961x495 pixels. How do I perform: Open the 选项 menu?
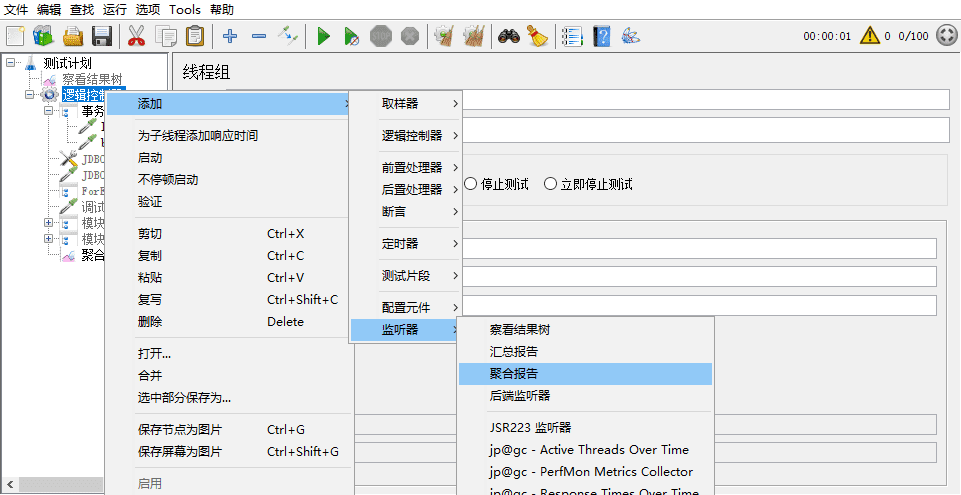click(x=148, y=10)
